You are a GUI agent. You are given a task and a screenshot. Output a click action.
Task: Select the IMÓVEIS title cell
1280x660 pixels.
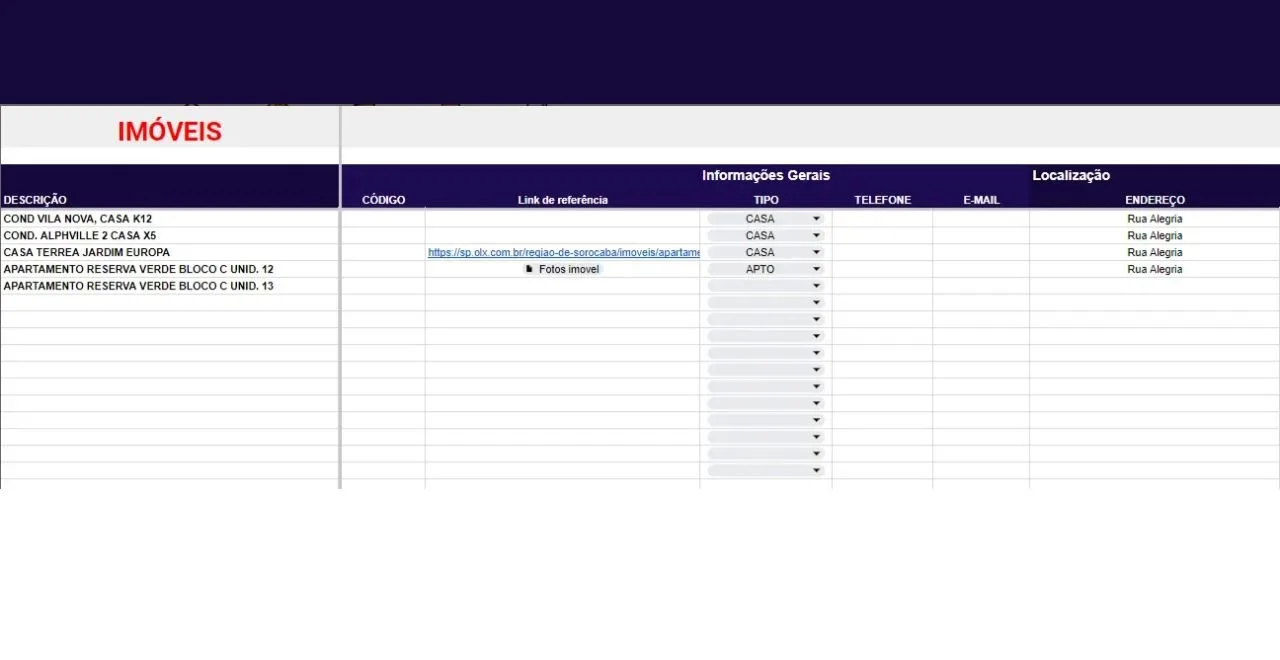pyautogui.click(x=170, y=131)
